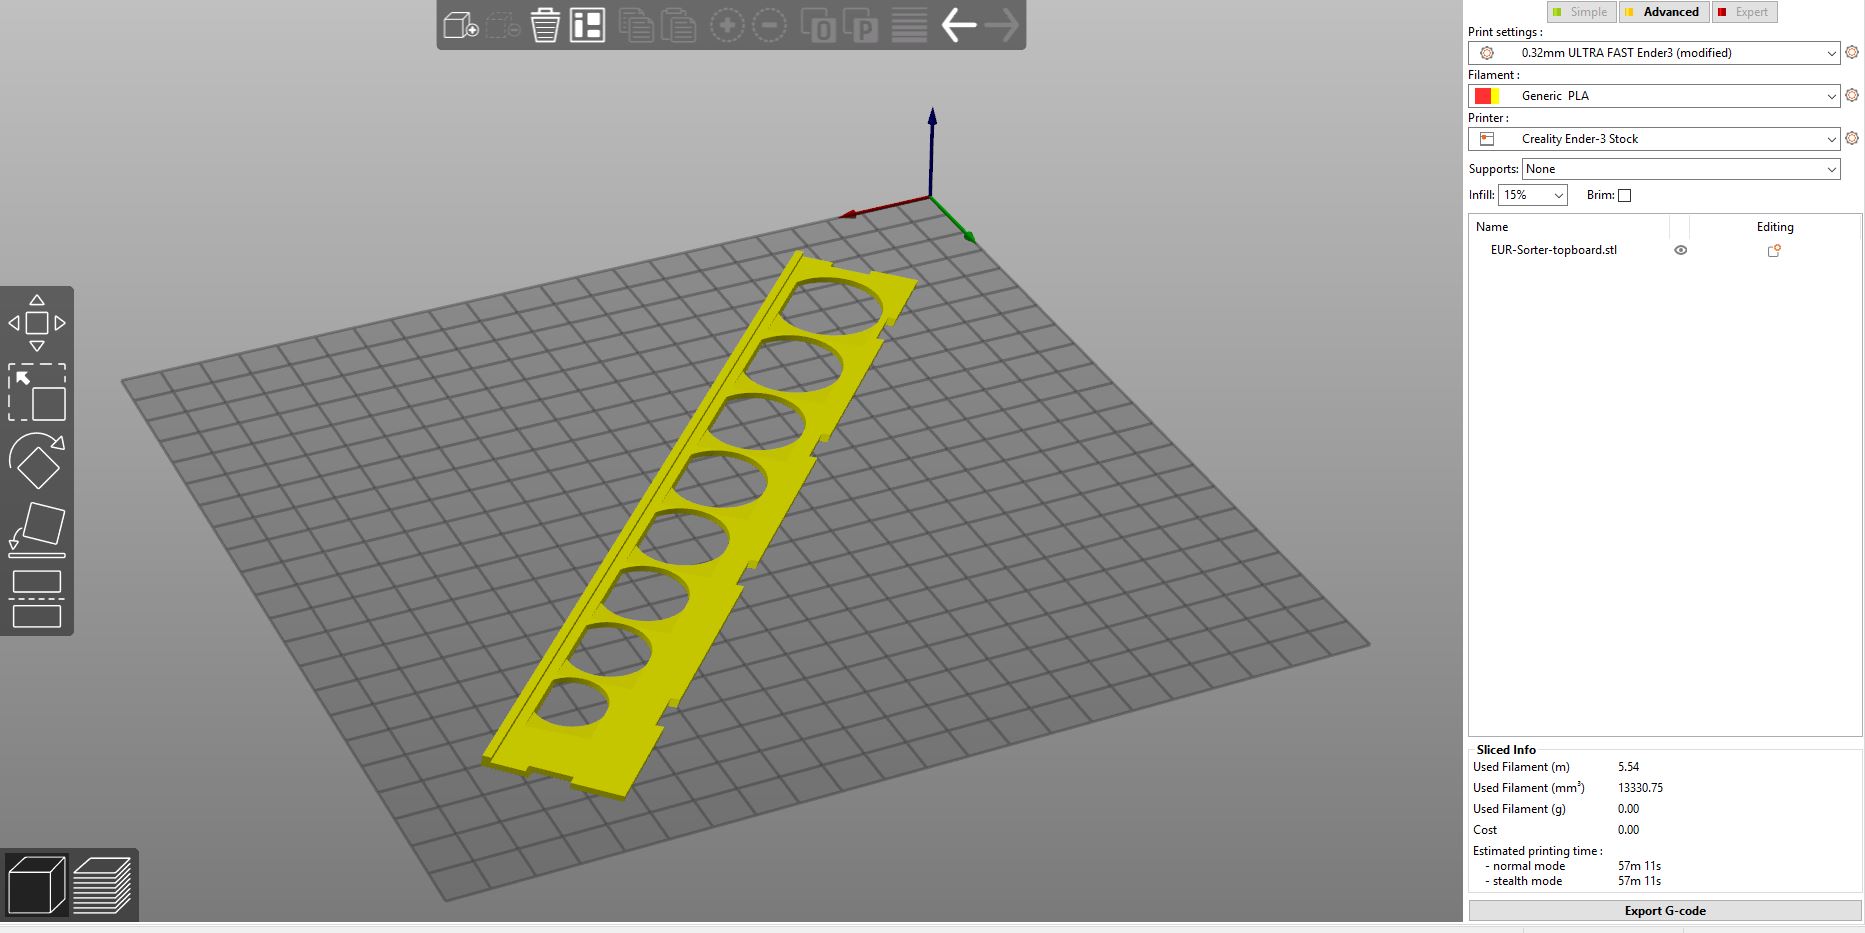Toggle visibility of EUR-Sorter-topboard.stl
The image size is (1865, 933).
(1680, 250)
